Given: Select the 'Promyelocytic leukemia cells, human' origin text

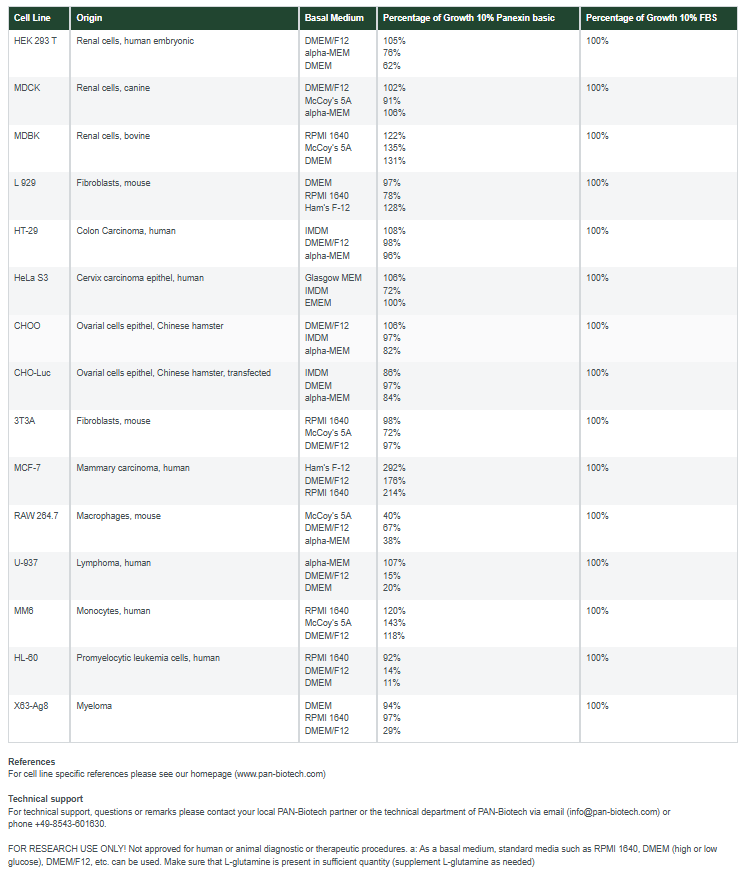Looking at the screenshot, I should coord(148,658).
